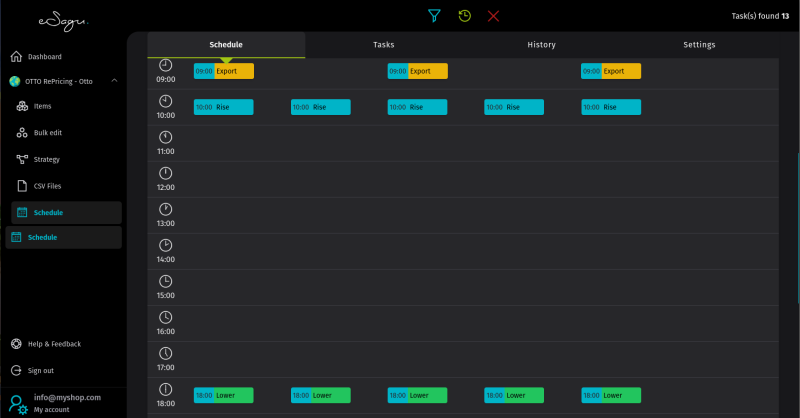Switch to the Tasks tab
This screenshot has height=418, width=800.
point(383,45)
